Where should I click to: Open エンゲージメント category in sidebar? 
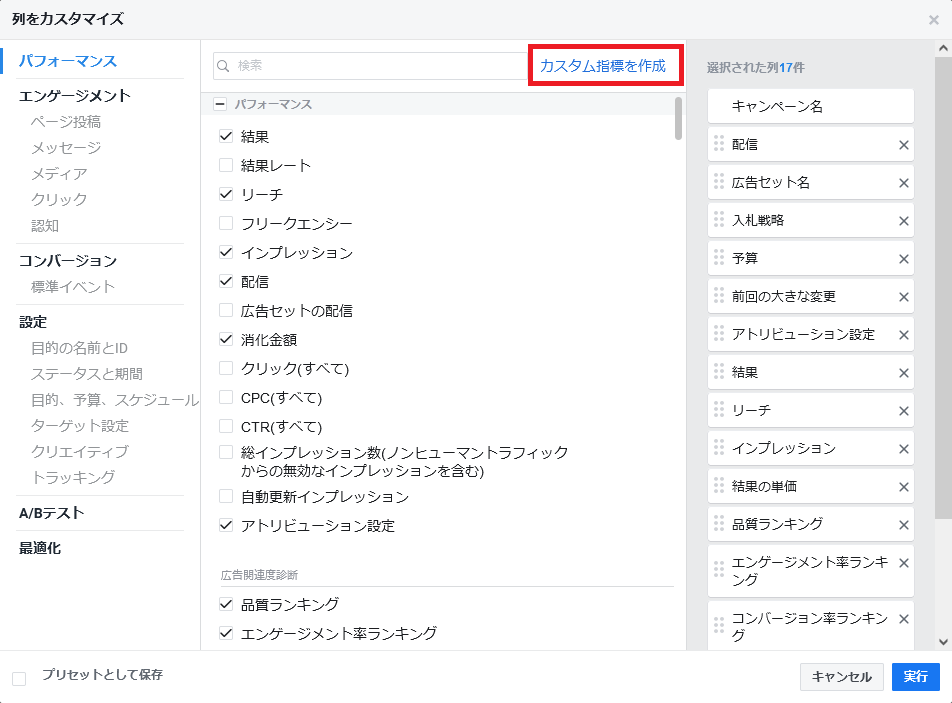pyautogui.click(x=75, y=96)
